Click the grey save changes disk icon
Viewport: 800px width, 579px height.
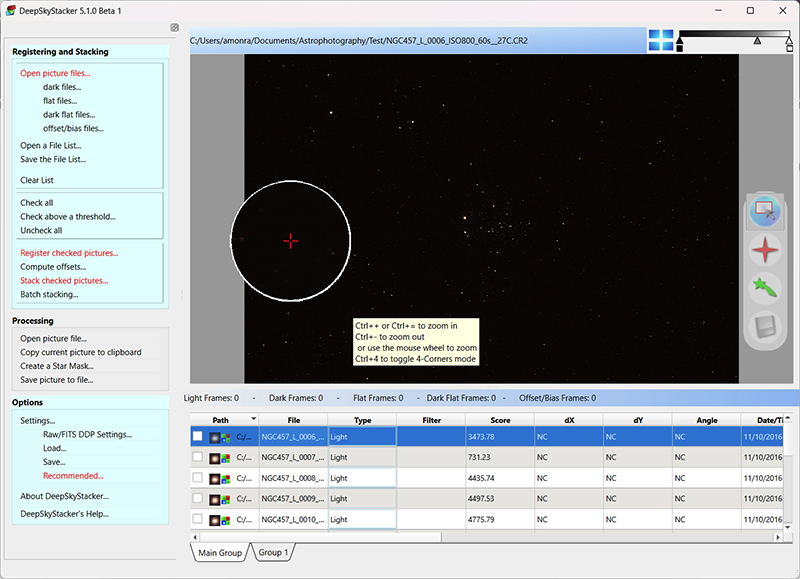point(765,326)
